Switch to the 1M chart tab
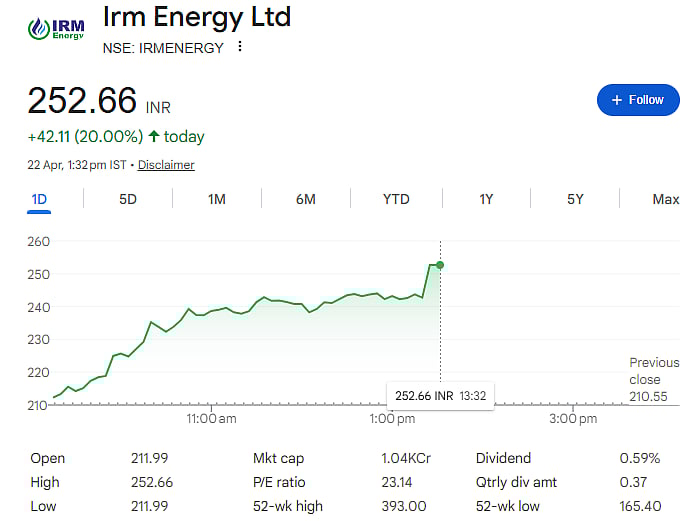The width and height of the screenshot is (696, 521). (x=217, y=199)
